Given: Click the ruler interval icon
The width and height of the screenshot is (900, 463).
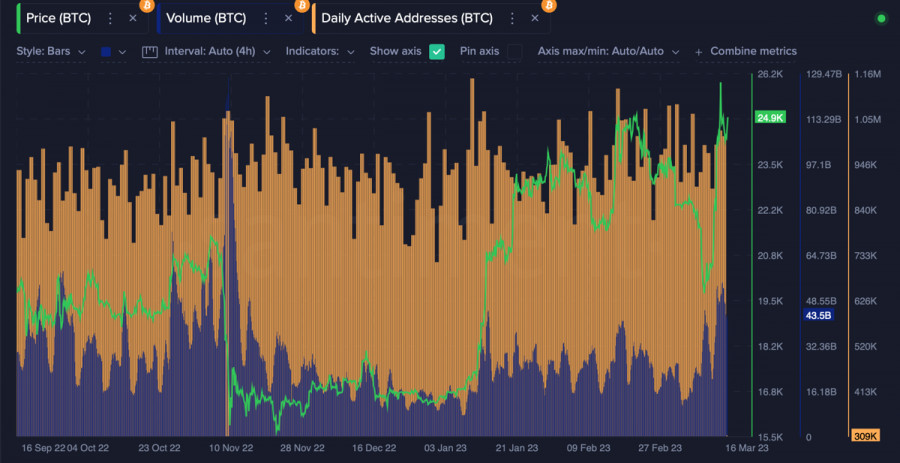Looking at the screenshot, I should (151, 51).
